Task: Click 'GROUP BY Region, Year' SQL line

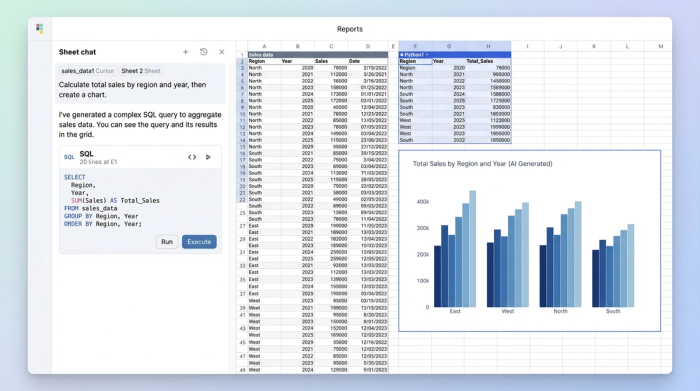Action: coord(101,216)
